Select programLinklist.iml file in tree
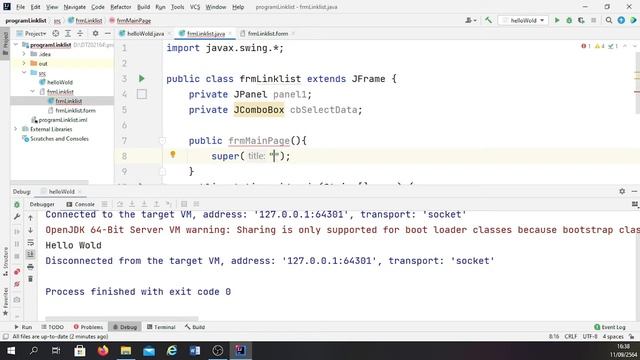 [60, 120]
